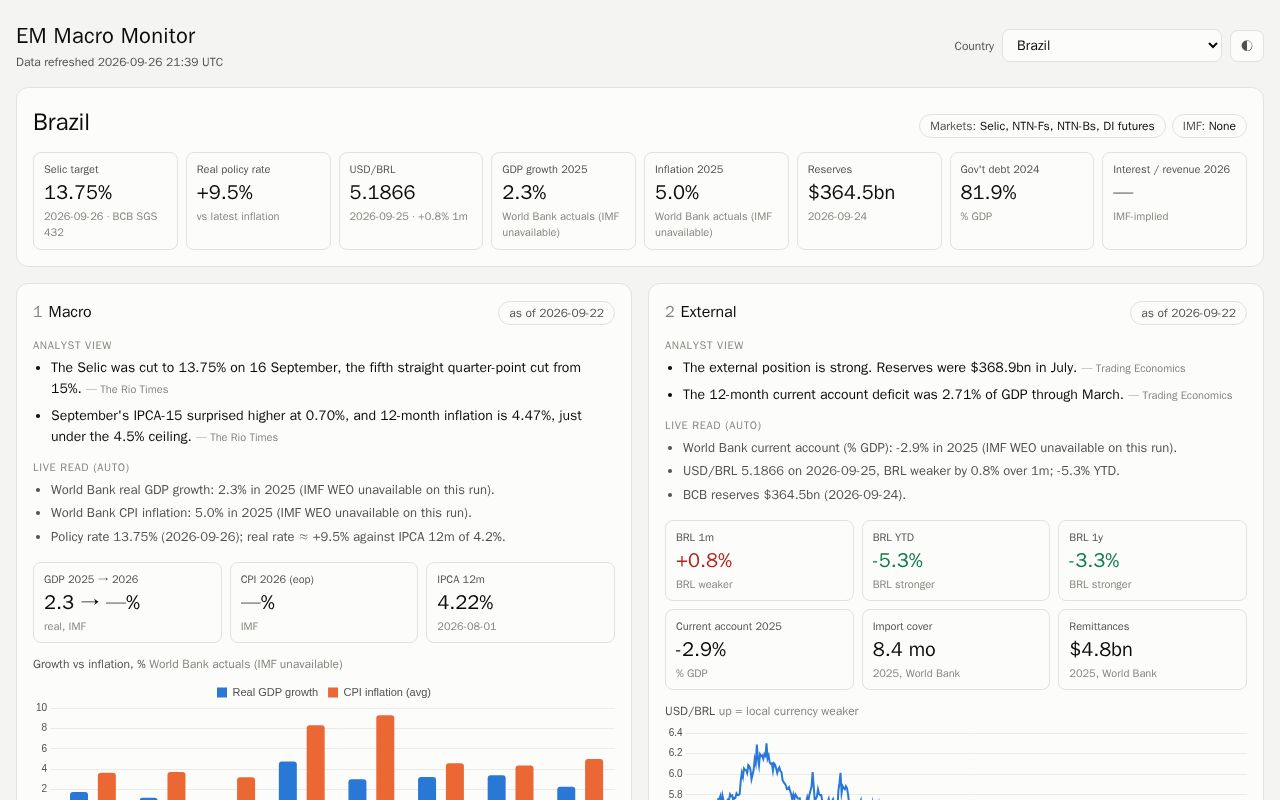Click the Import cover 8.4 mo tile
This screenshot has height=800, width=1280.
tap(956, 649)
